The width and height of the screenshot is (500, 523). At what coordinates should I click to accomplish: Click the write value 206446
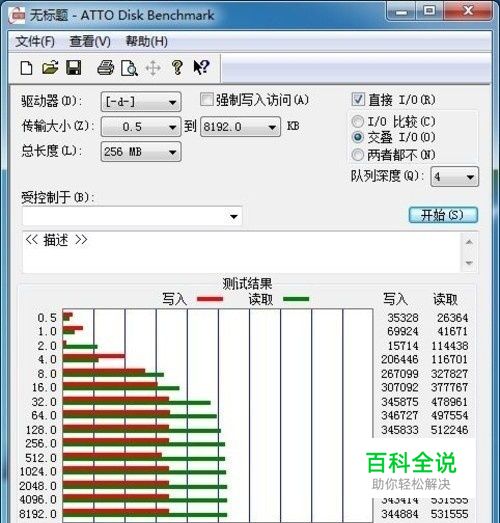click(x=400, y=359)
